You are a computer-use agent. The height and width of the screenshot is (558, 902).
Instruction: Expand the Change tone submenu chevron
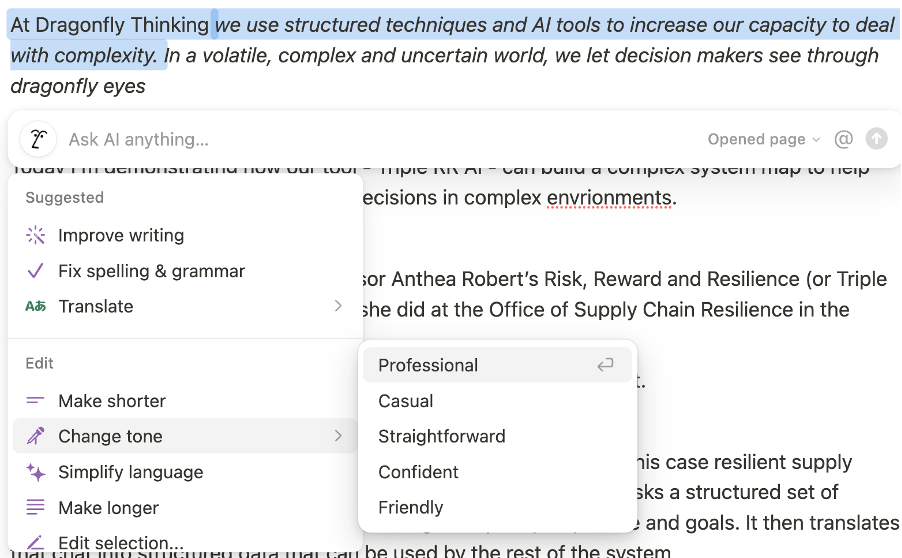(338, 436)
